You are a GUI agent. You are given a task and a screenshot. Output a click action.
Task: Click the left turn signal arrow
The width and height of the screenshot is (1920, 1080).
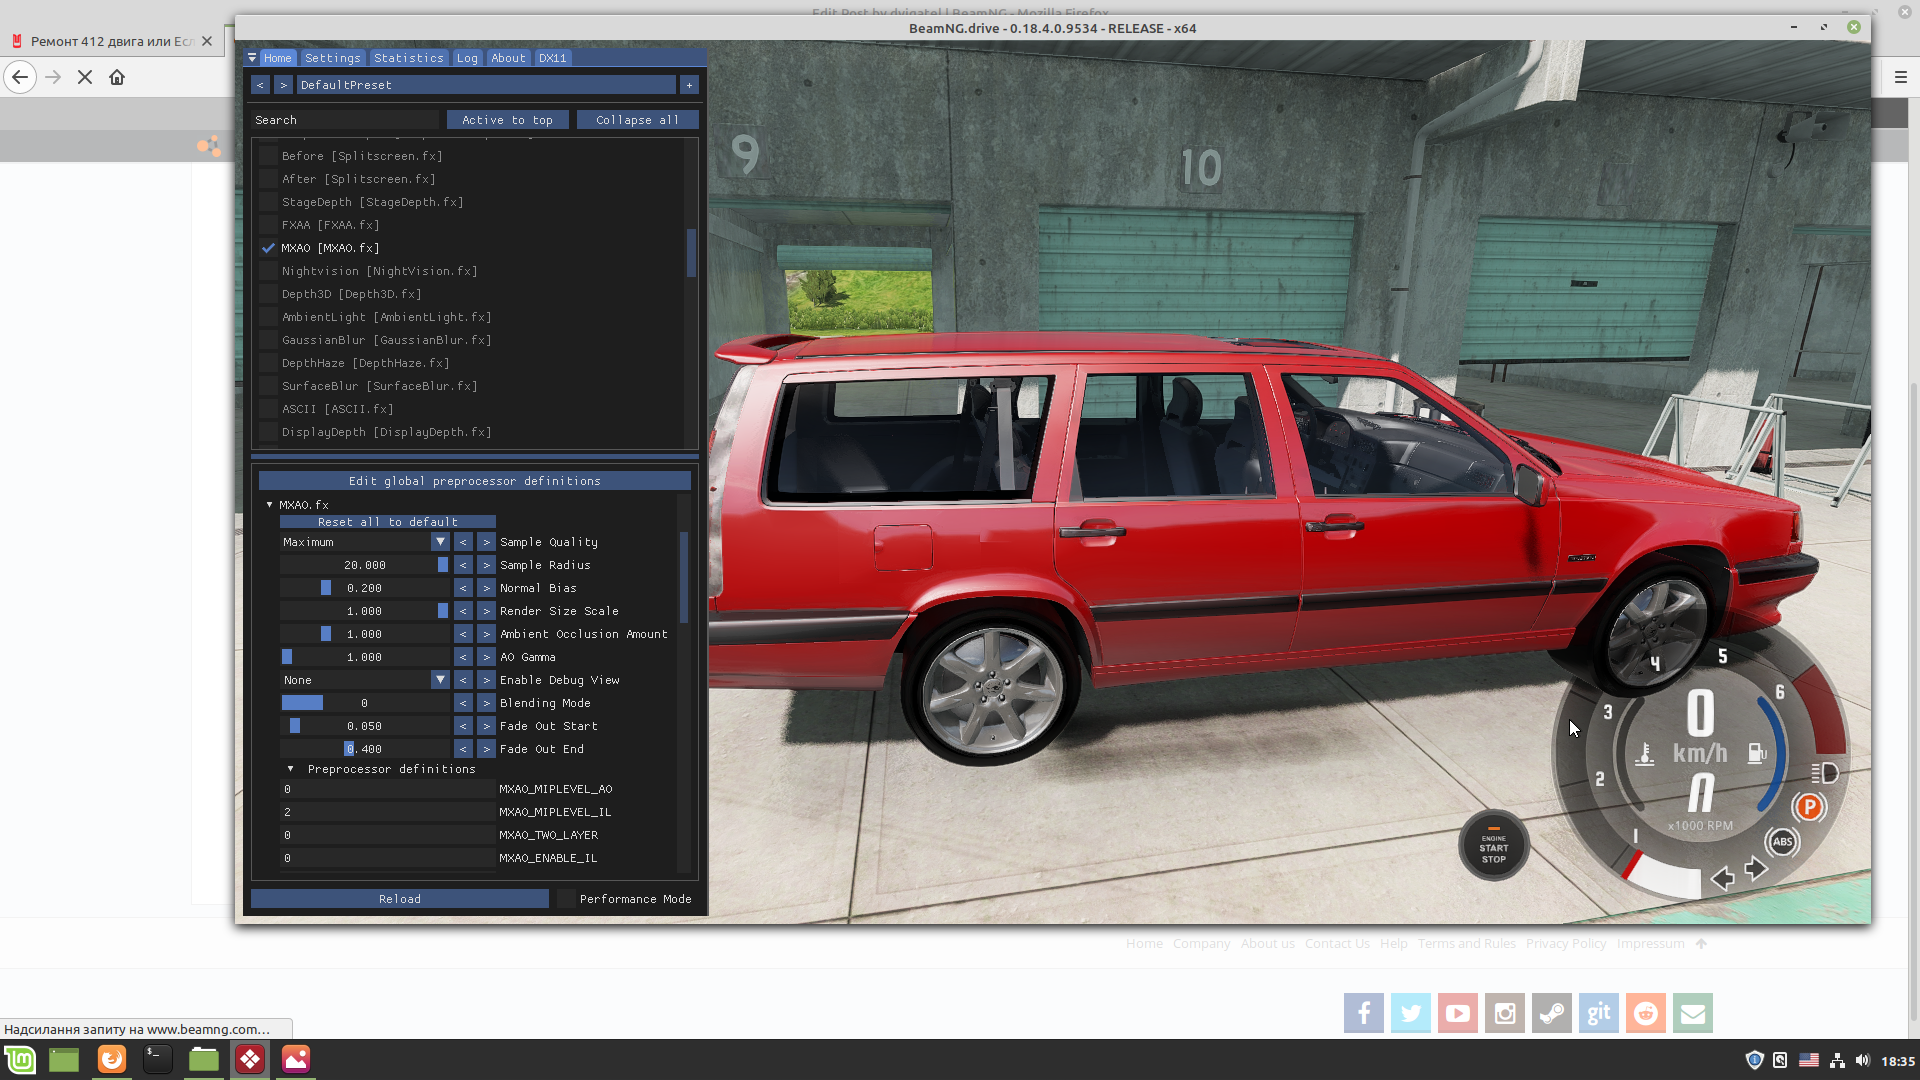(x=1722, y=879)
